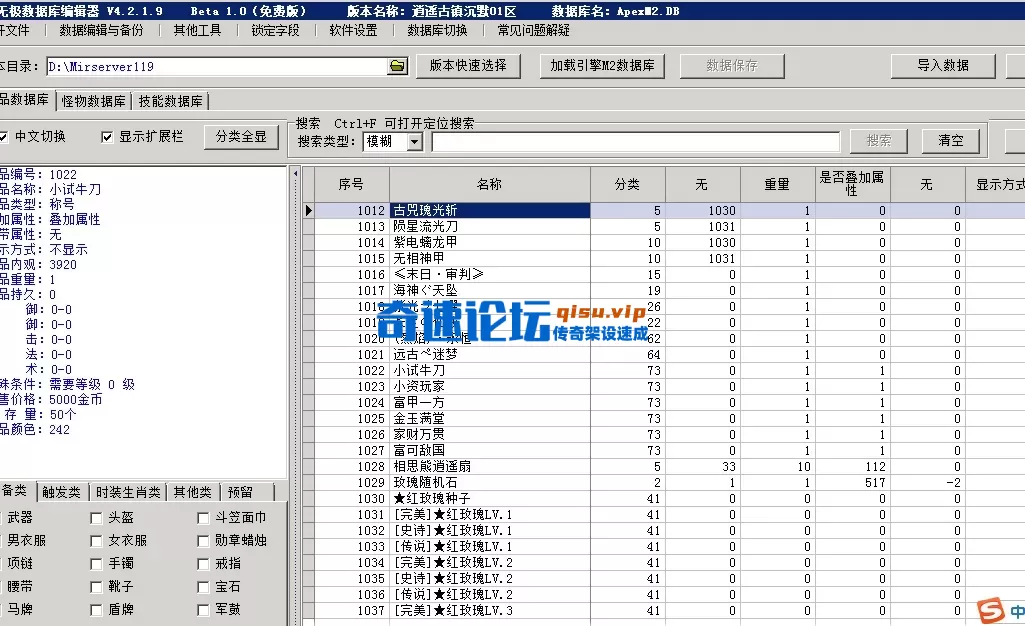Image resolution: width=1025 pixels, height=626 pixels.
Task: Check the 勋章蜡烛 category box
Action: click(x=203, y=541)
